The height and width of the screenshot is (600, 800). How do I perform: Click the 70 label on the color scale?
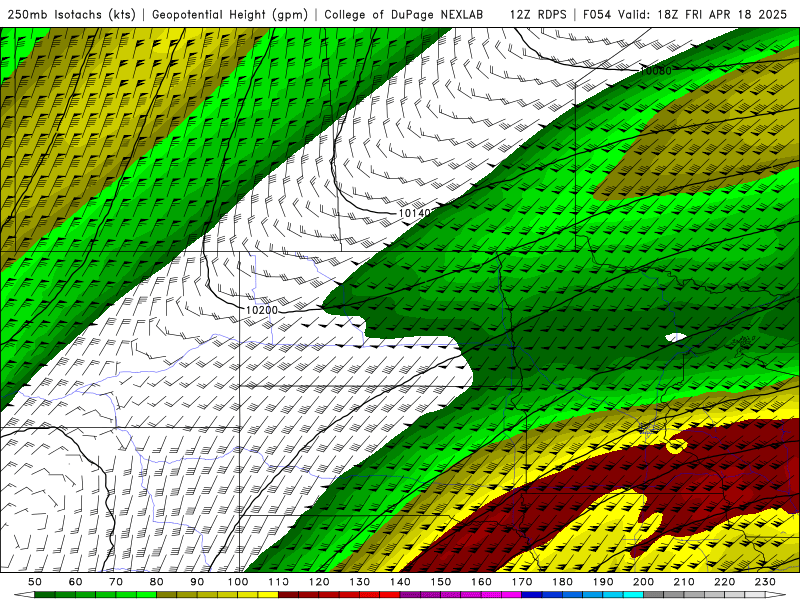coord(116,582)
